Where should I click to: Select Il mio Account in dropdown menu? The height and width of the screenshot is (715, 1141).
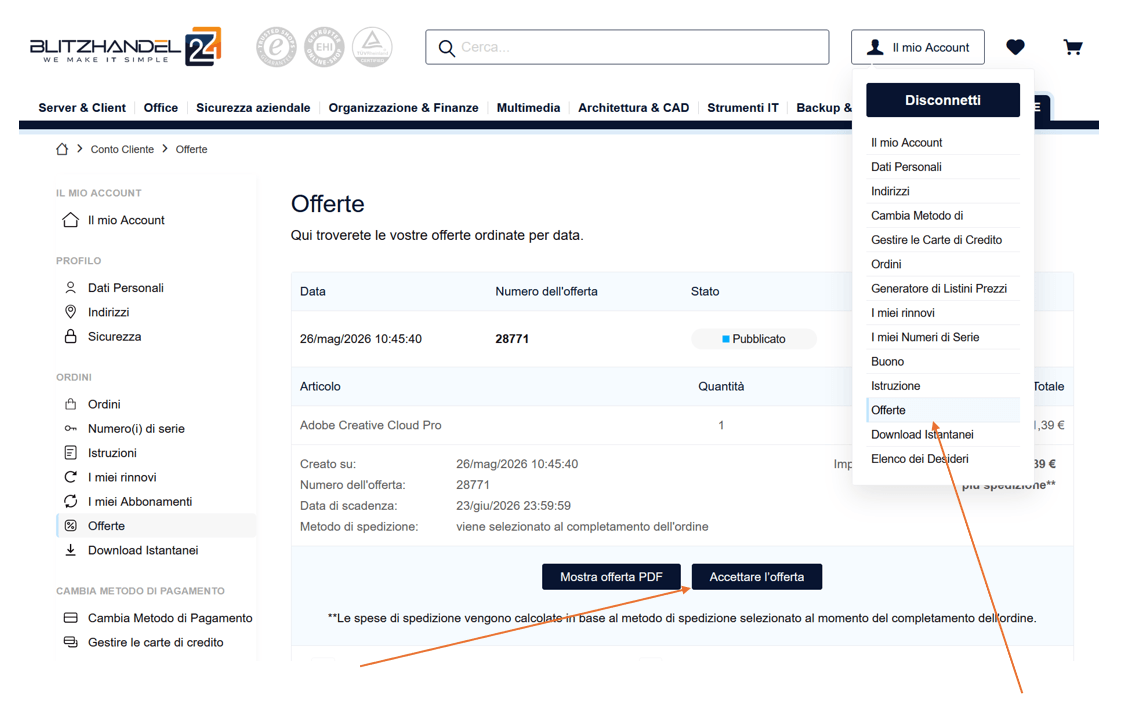943,143
